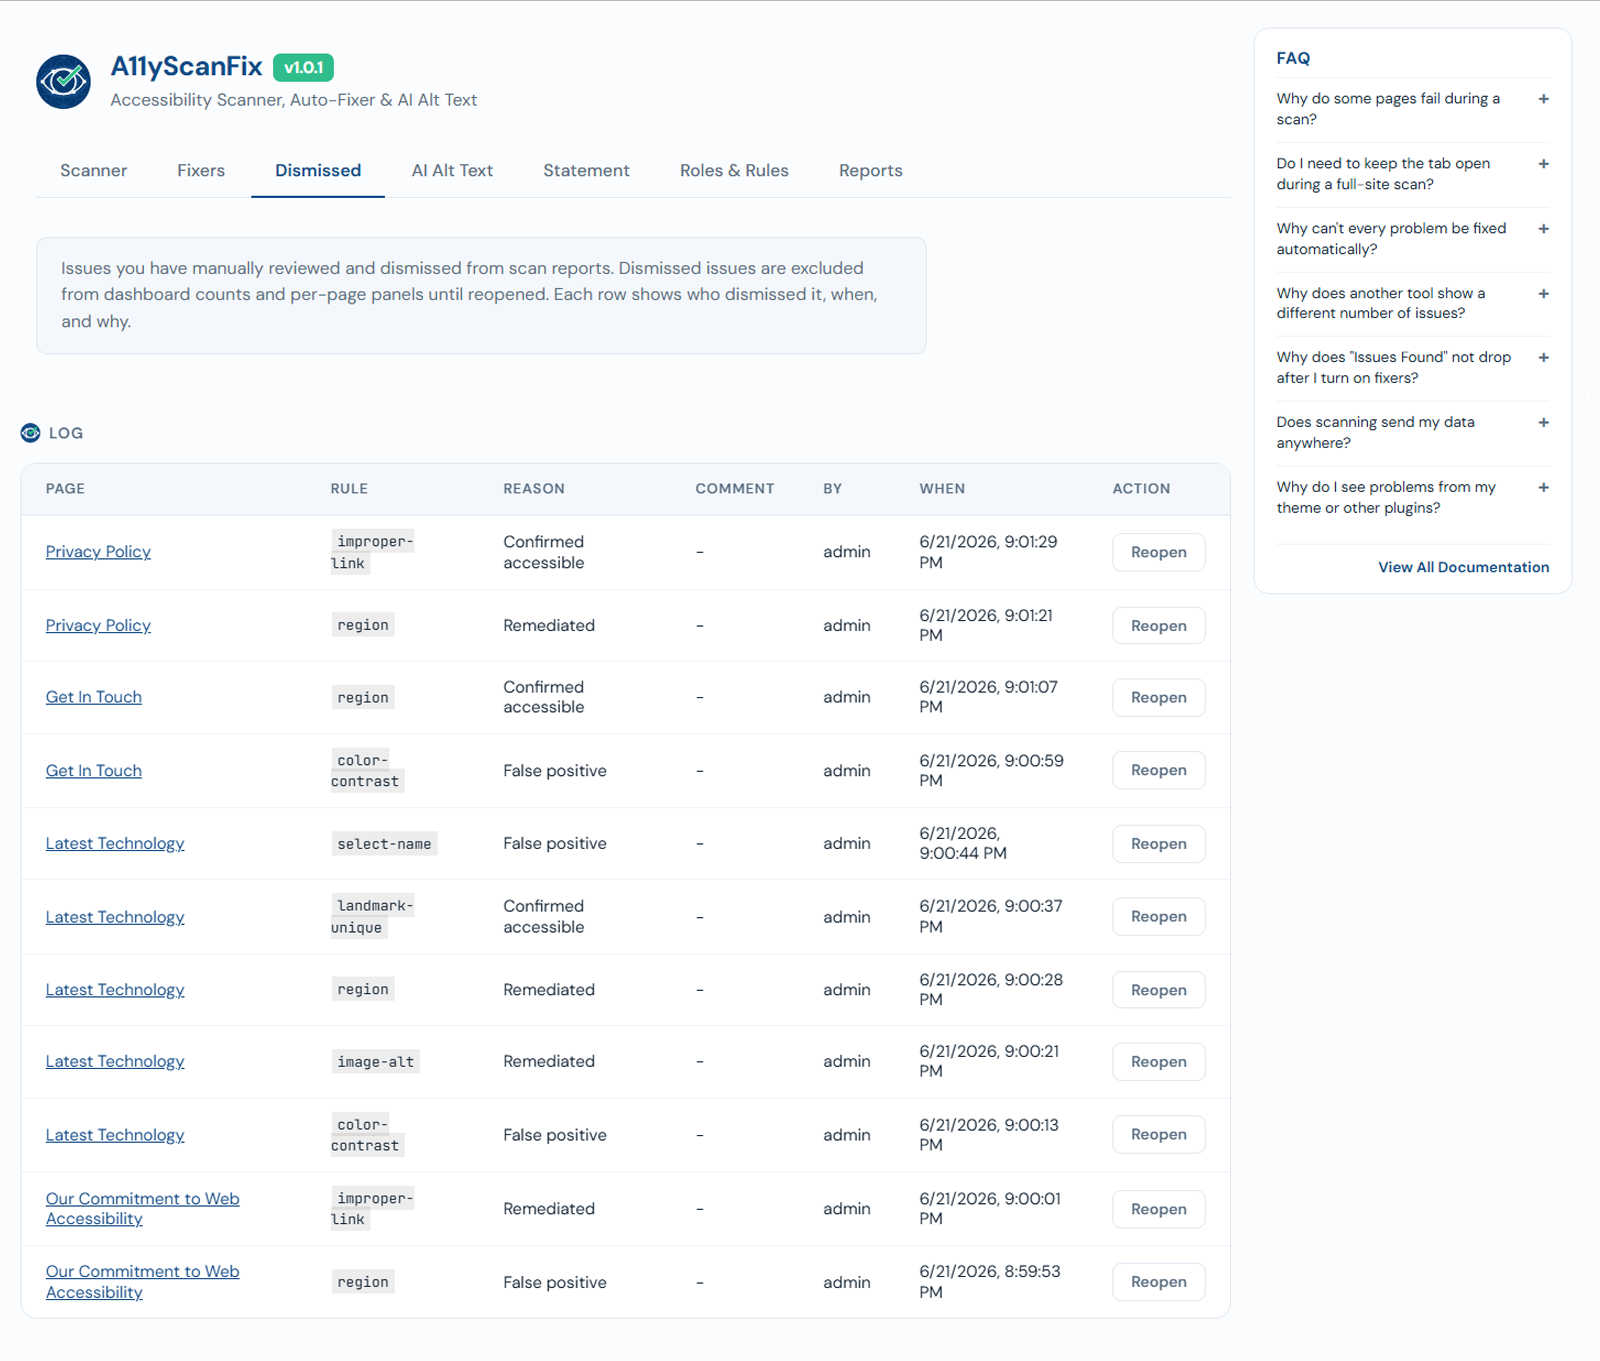Click the RULE column header
The height and width of the screenshot is (1361, 1600).
click(x=349, y=489)
